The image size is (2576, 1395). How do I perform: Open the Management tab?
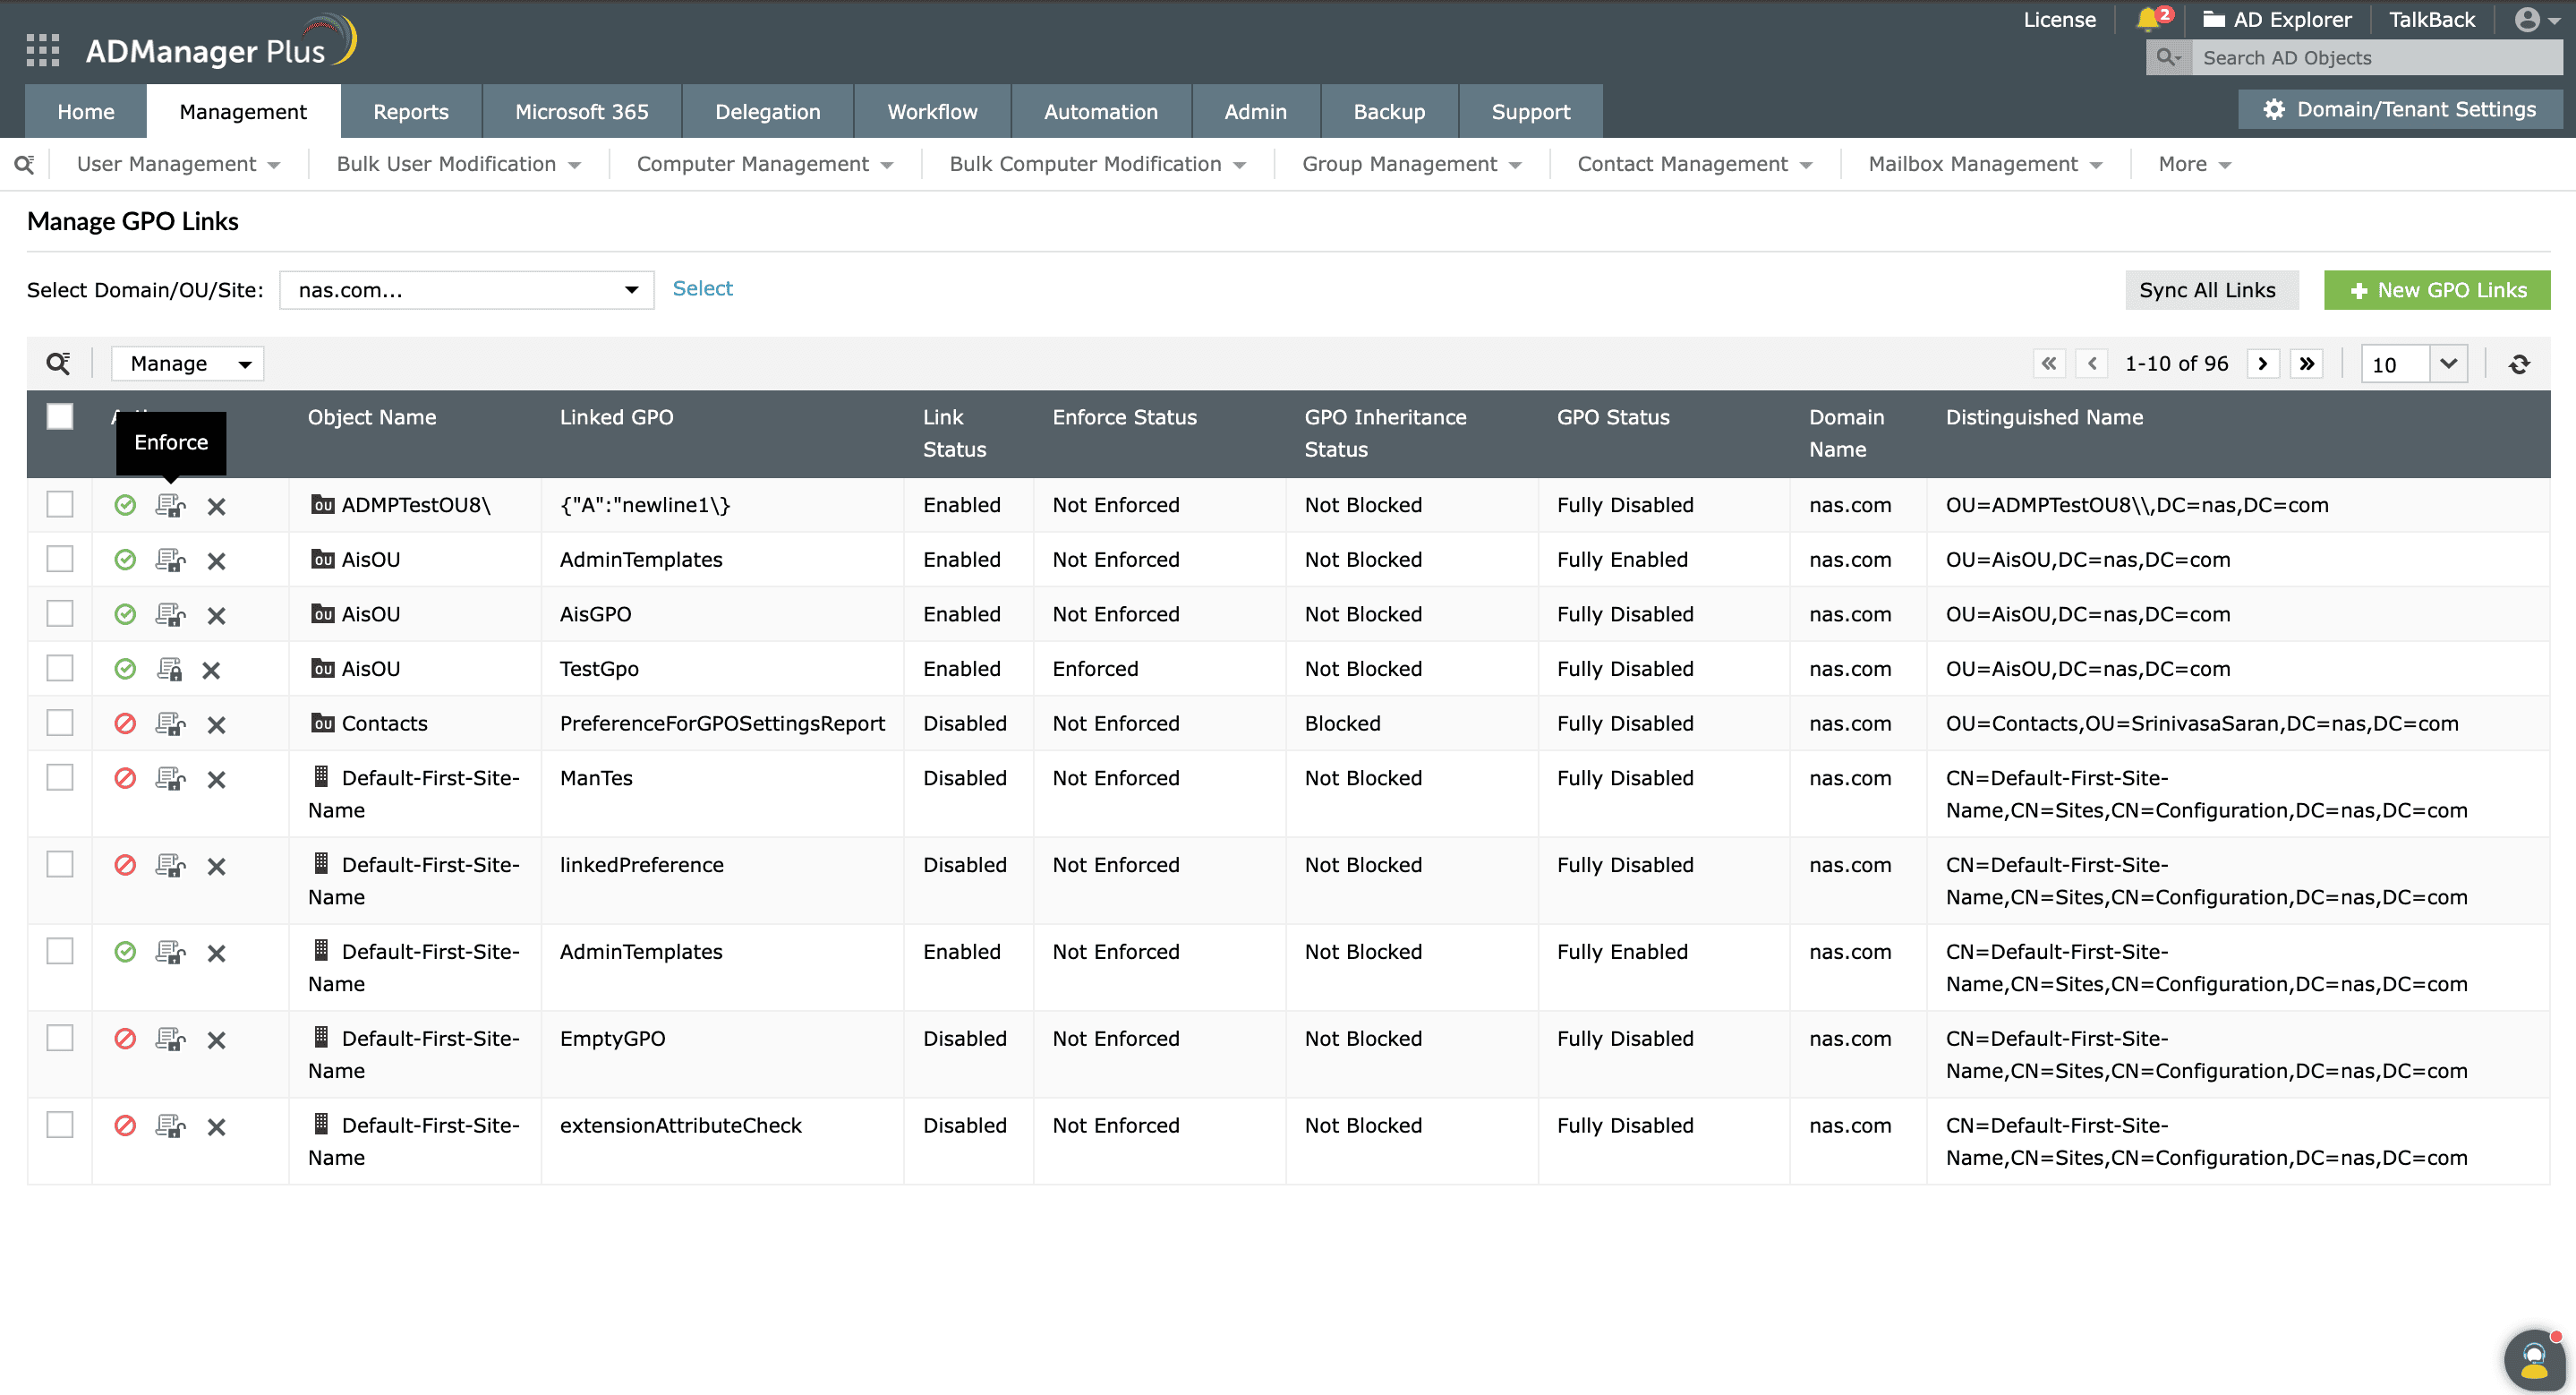click(x=243, y=110)
